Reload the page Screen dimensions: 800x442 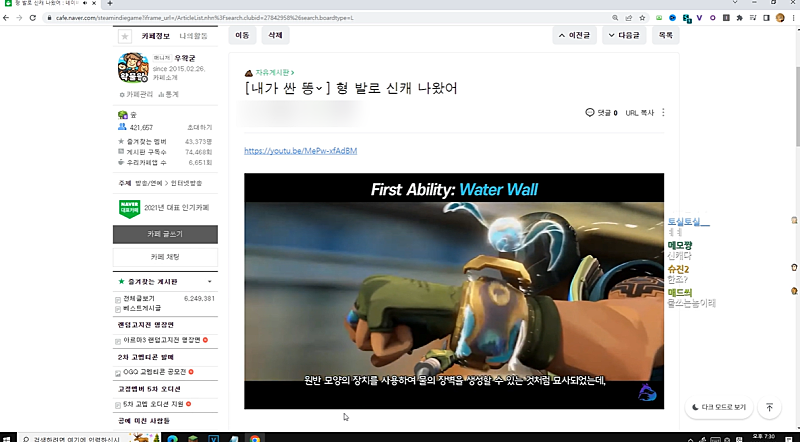pyautogui.click(x=33, y=18)
